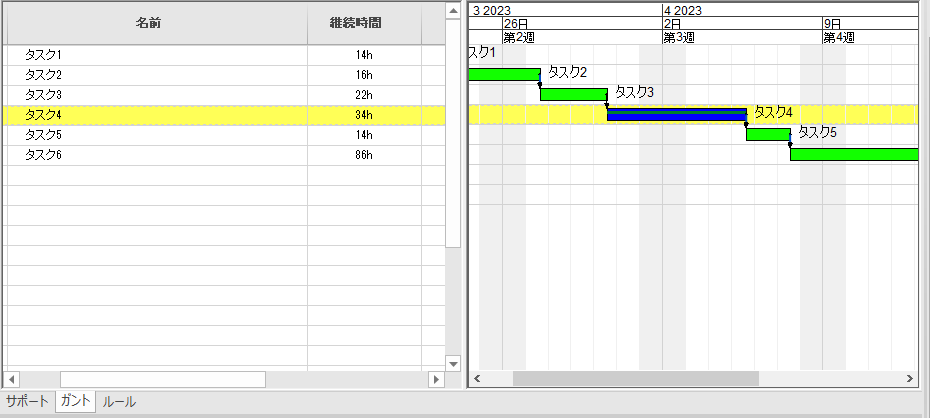The width and height of the screenshot is (930, 418).
Task: Click the 14h duration of タスク1
Action: tap(364, 55)
